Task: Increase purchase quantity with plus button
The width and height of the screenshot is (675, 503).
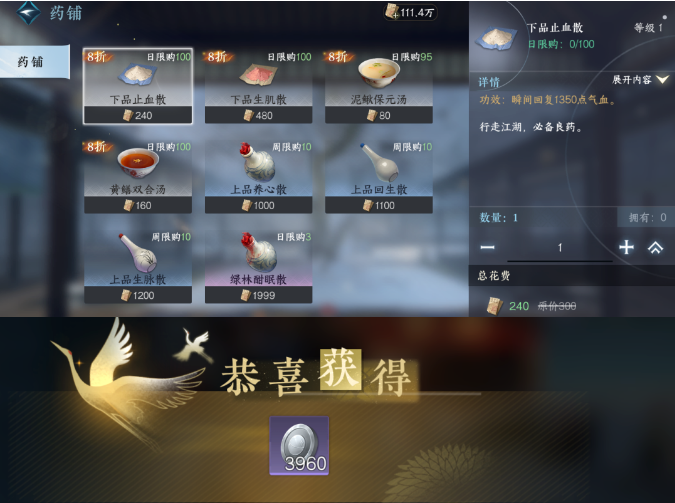Action: tap(626, 247)
